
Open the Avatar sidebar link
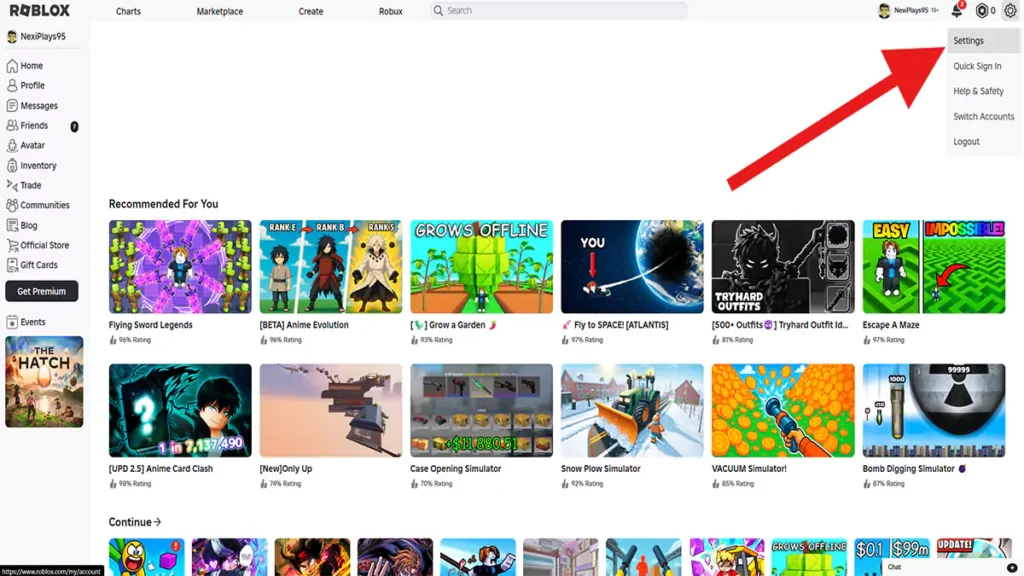[x=33, y=146]
